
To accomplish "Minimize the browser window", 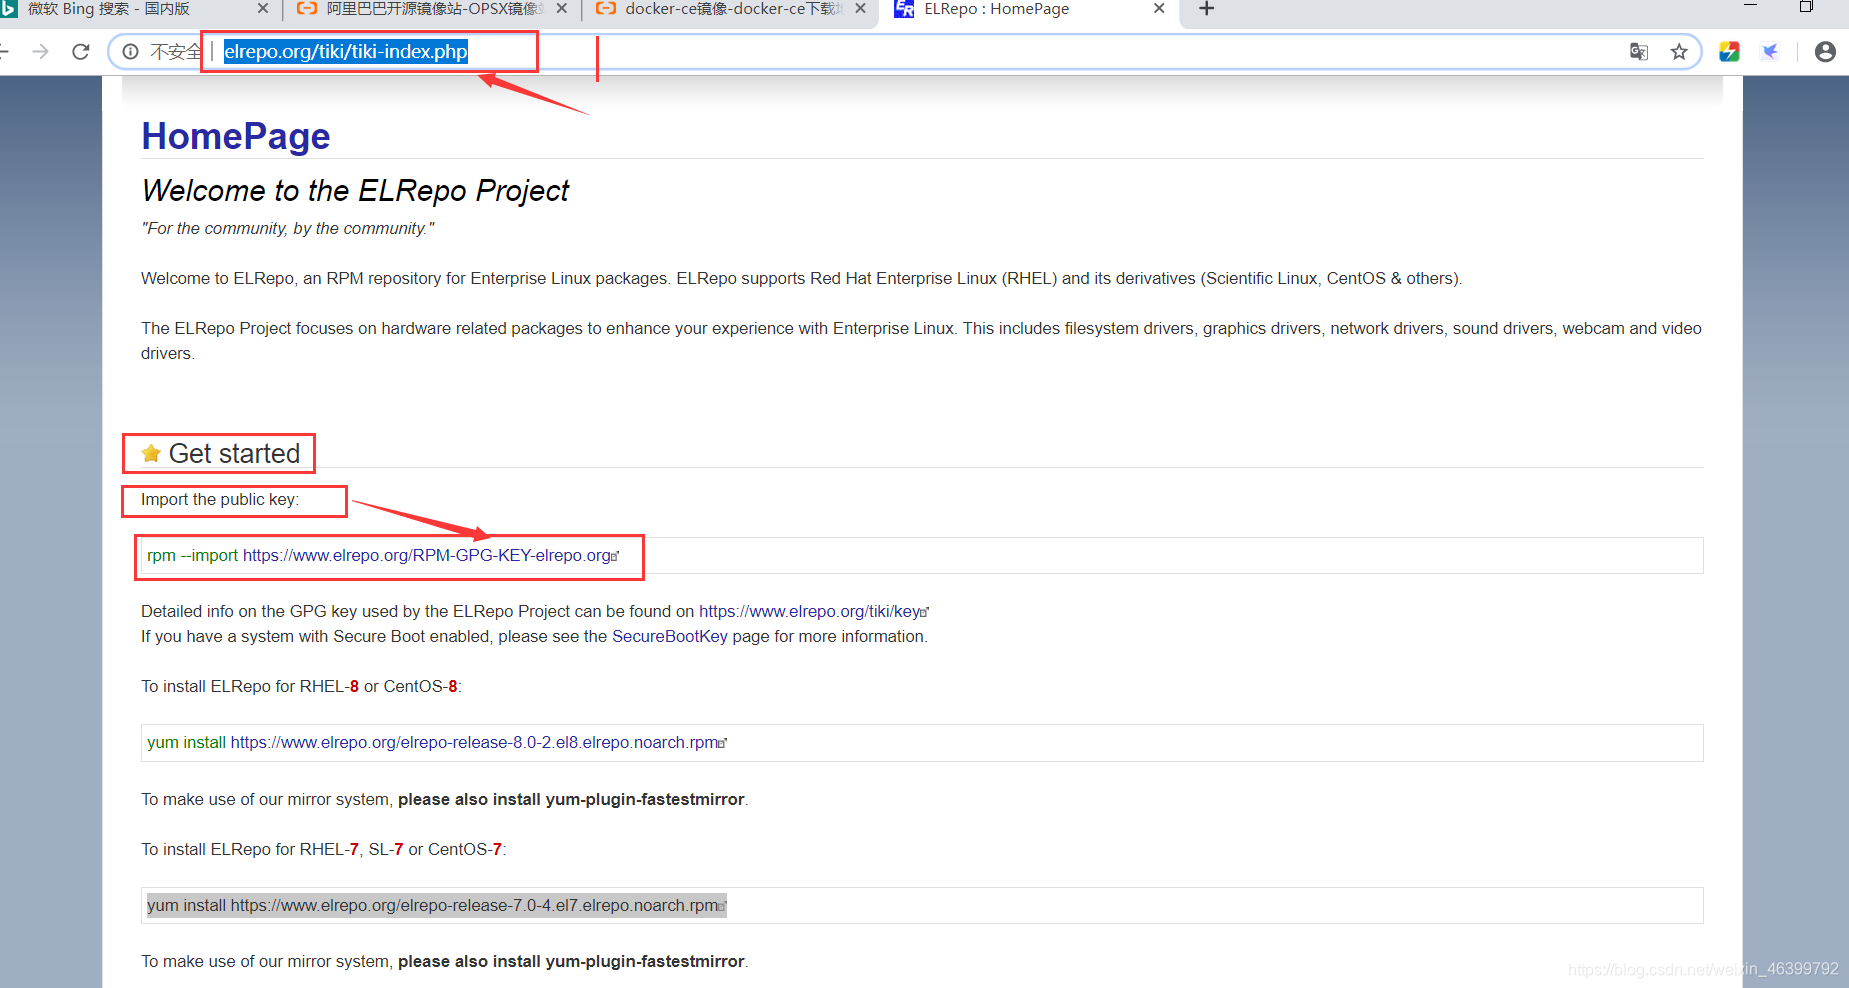I will pos(1750,7).
